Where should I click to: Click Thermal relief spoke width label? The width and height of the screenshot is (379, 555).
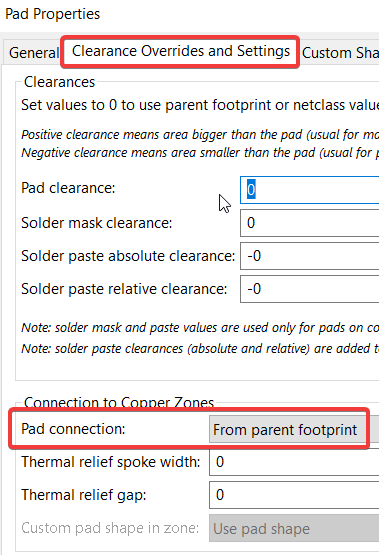tap(111, 462)
